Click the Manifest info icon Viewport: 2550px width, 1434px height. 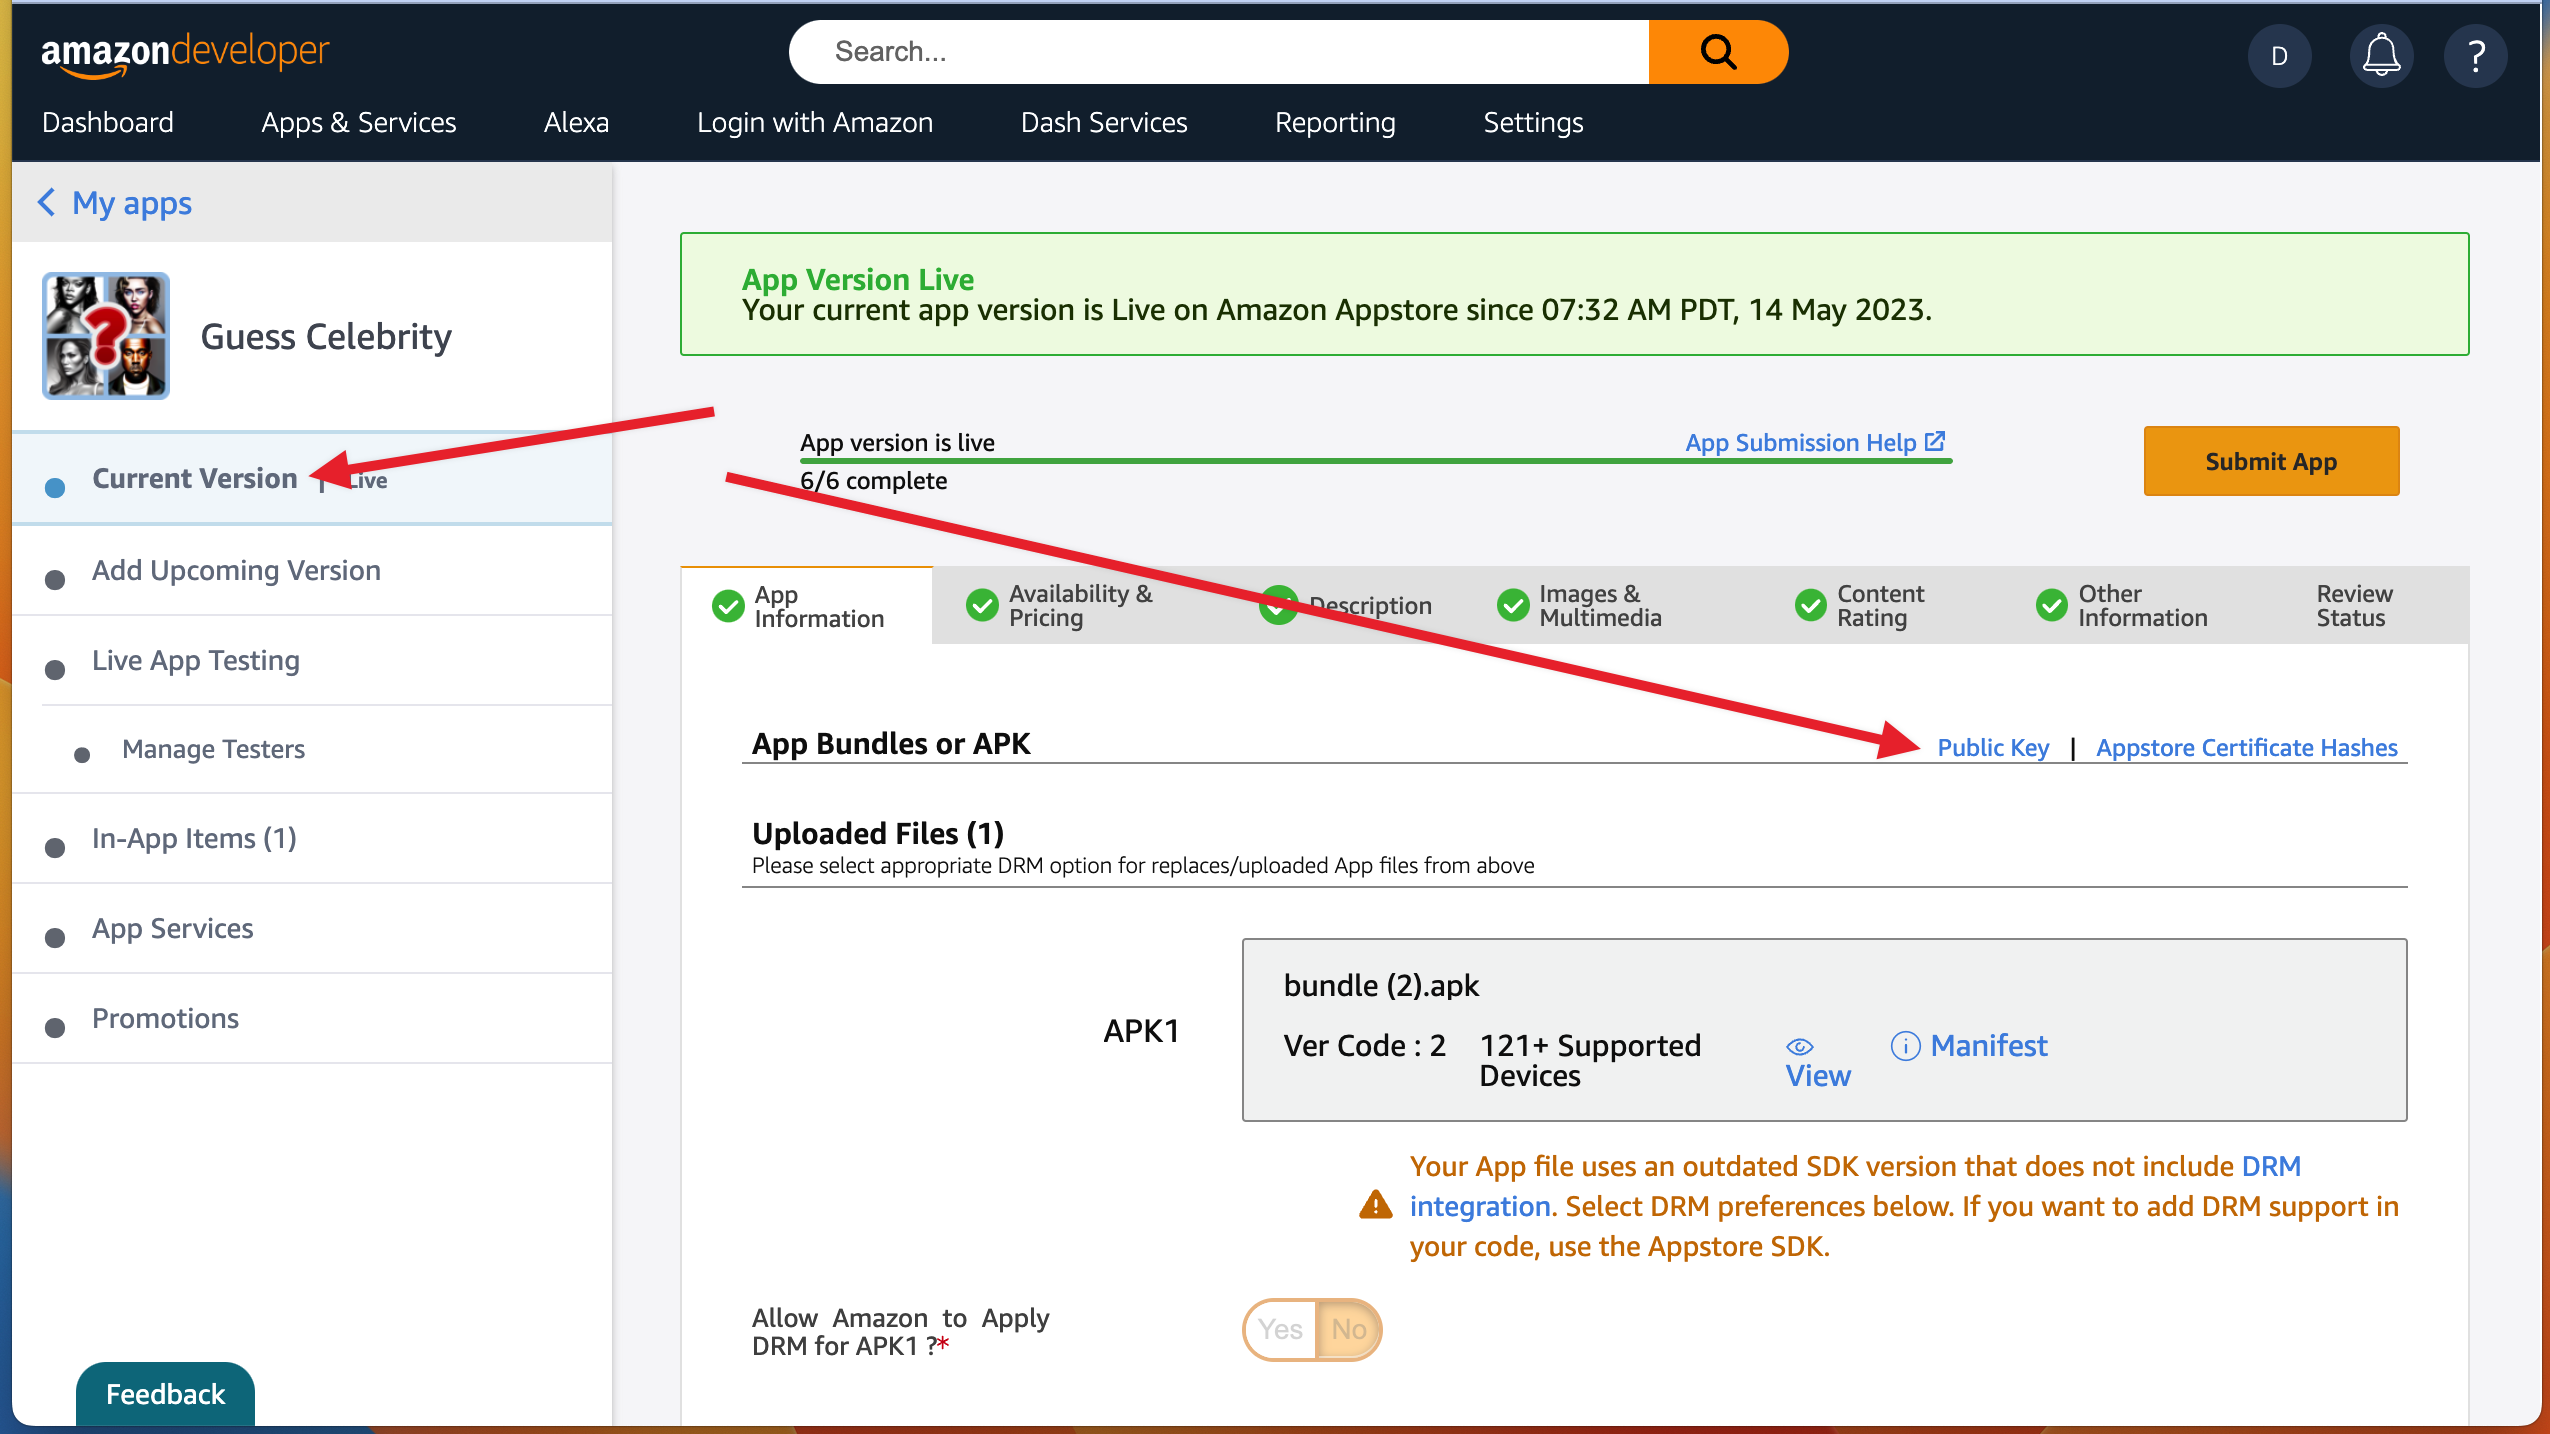(x=1905, y=1045)
